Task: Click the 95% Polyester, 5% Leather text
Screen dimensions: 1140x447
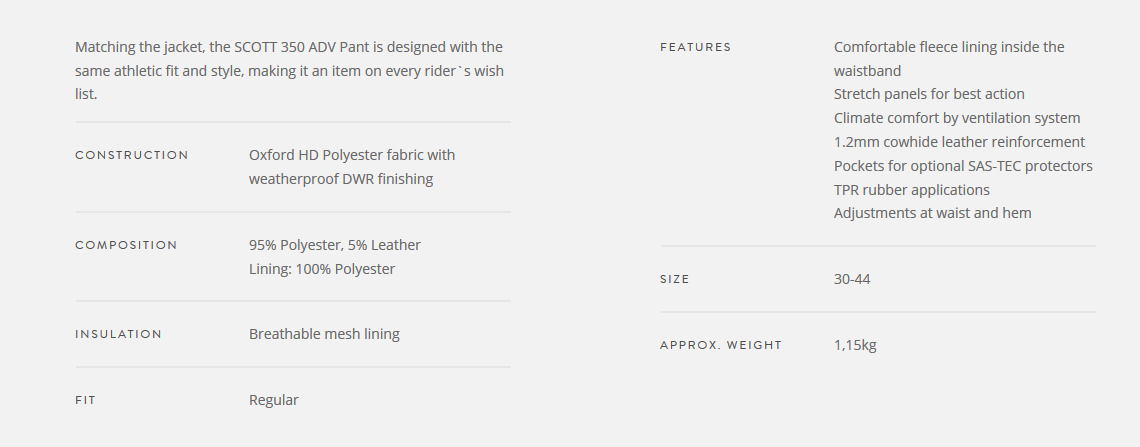Action: 334,245
